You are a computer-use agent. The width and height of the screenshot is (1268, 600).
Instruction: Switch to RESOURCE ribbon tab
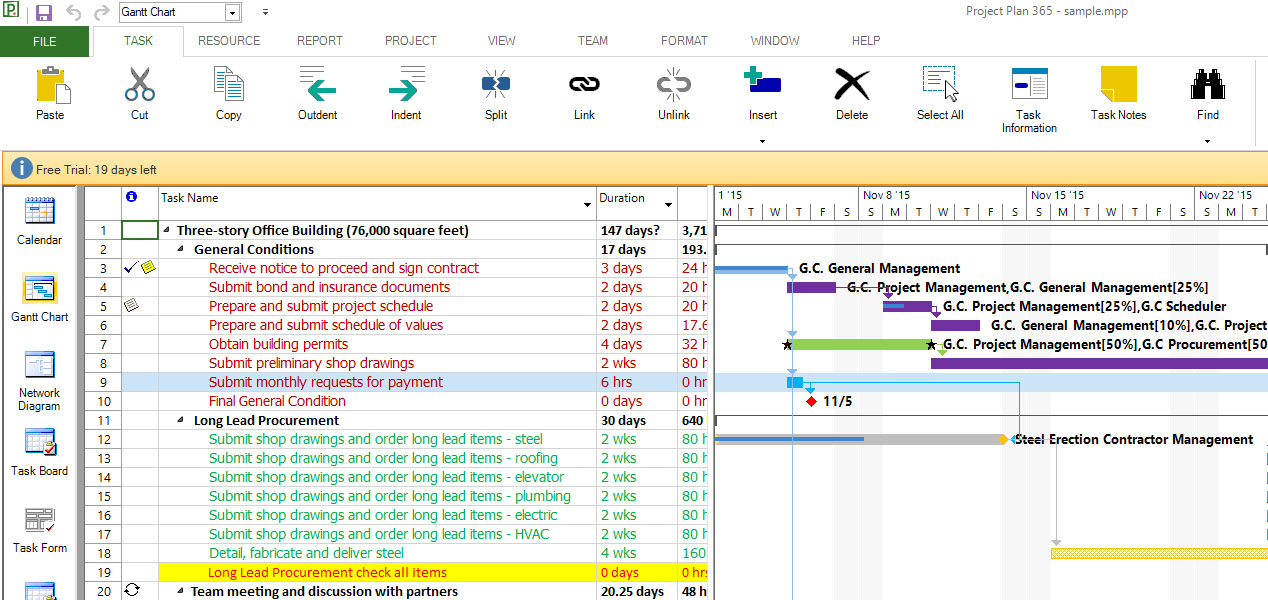[229, 41]
